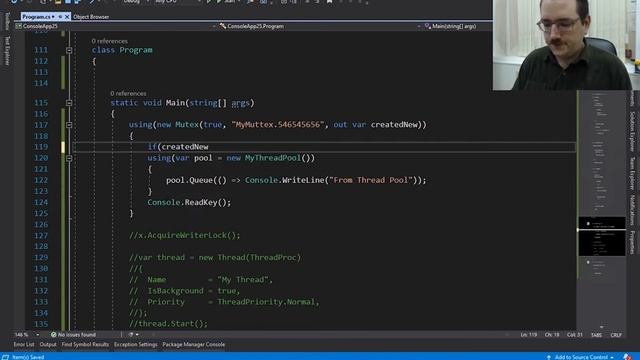The width and height of the screenshot is (640, 360).
Task: Open the Package Manager Console tab
Action: [x=193, y=344]
